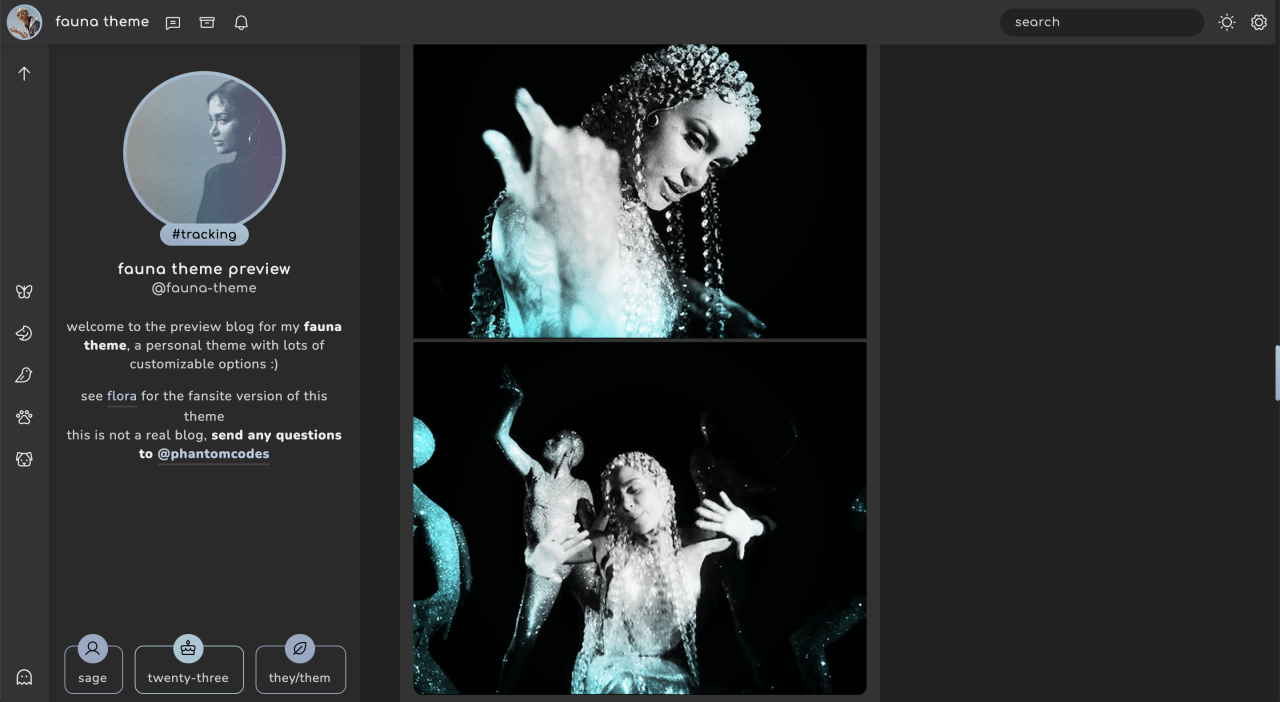Click the paw print sidebar icon
This screenshot has height=702, width=1280.
(x=24, y=417)
